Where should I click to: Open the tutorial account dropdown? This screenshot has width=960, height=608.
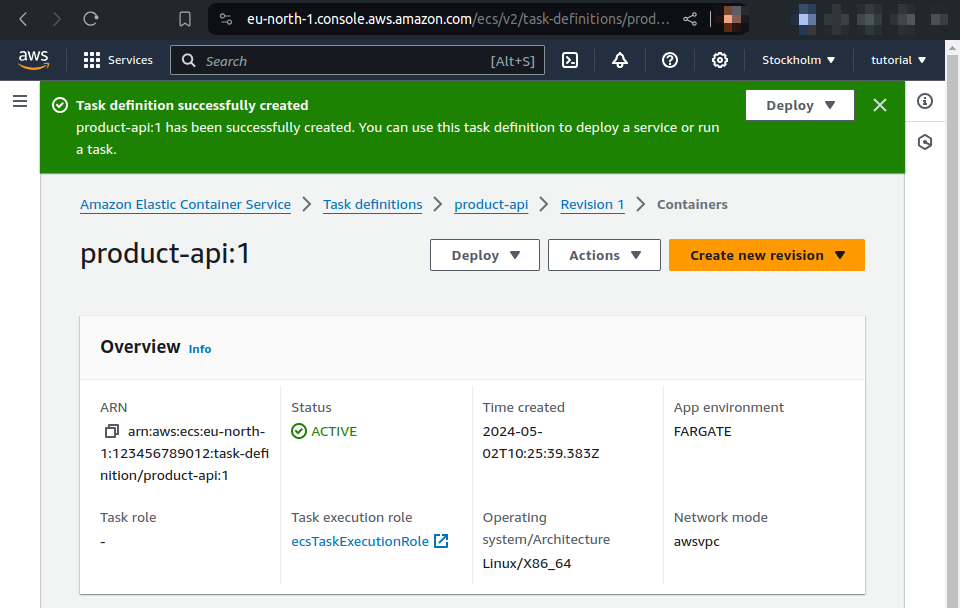(898, 60)
